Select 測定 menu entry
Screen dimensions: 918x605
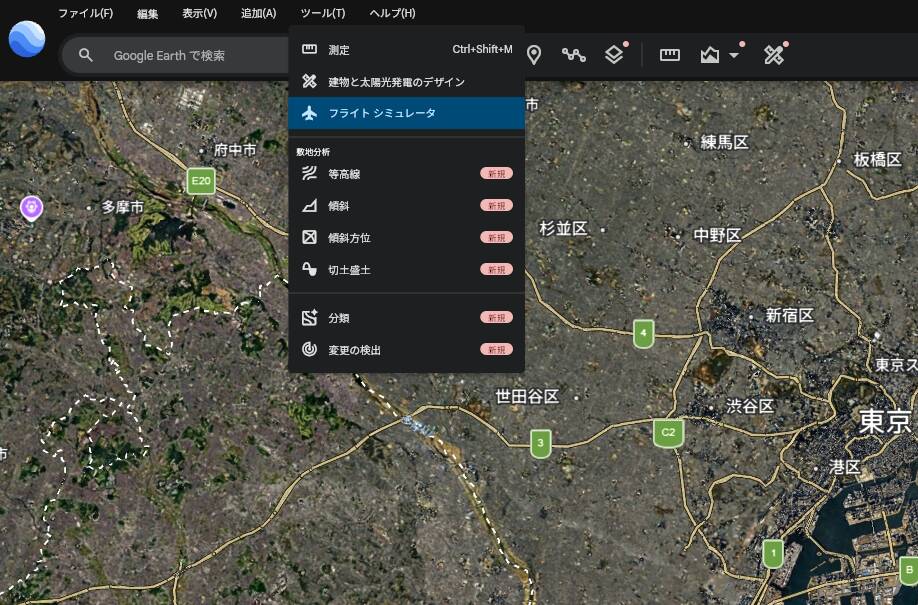[x=406, y=50]
